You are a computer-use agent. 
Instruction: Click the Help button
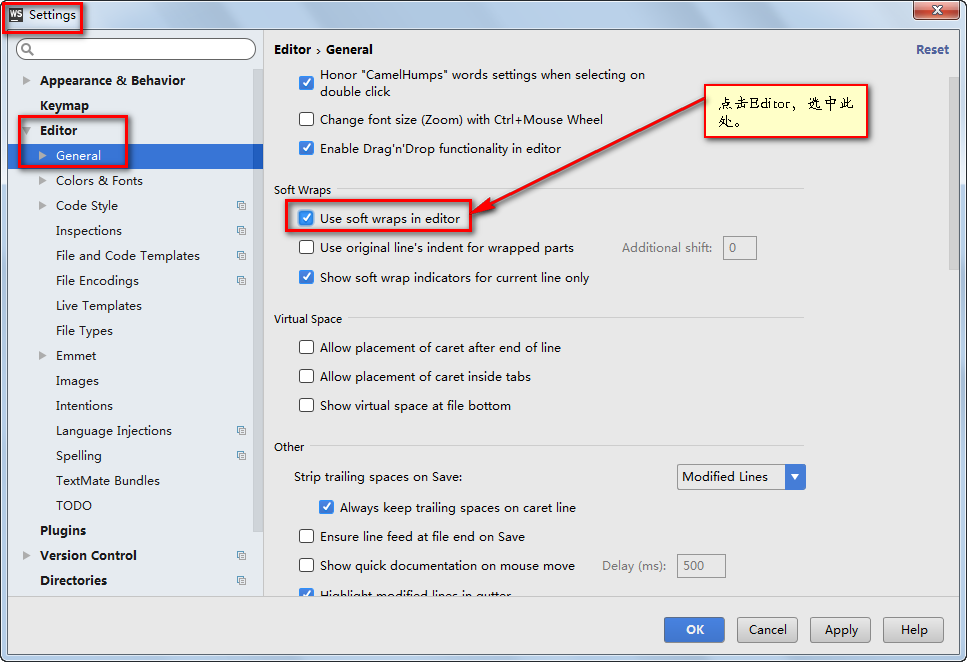913,630
